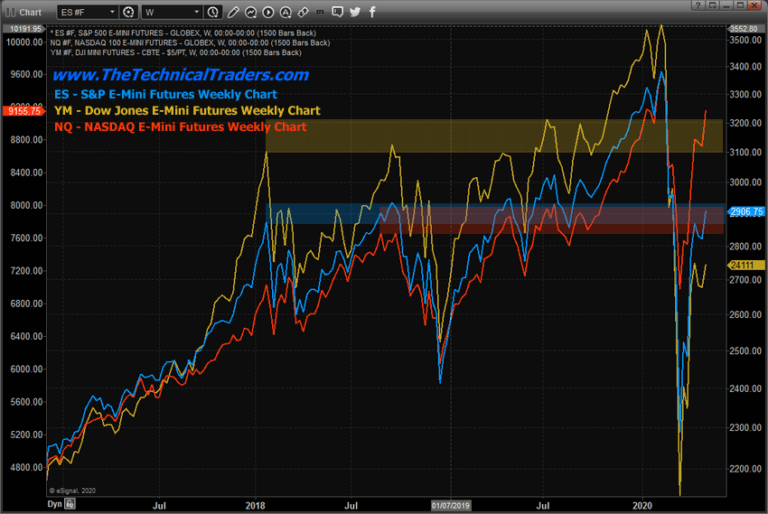Open the question mark help button
The height and width of the screenshot is (514, 768).
point(697,5)
